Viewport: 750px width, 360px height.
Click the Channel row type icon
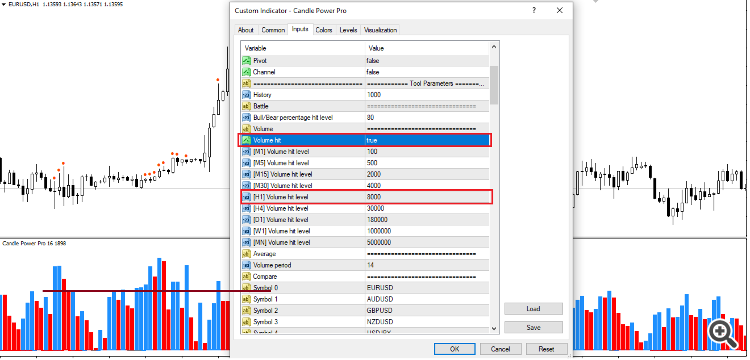tap(246, 72)
